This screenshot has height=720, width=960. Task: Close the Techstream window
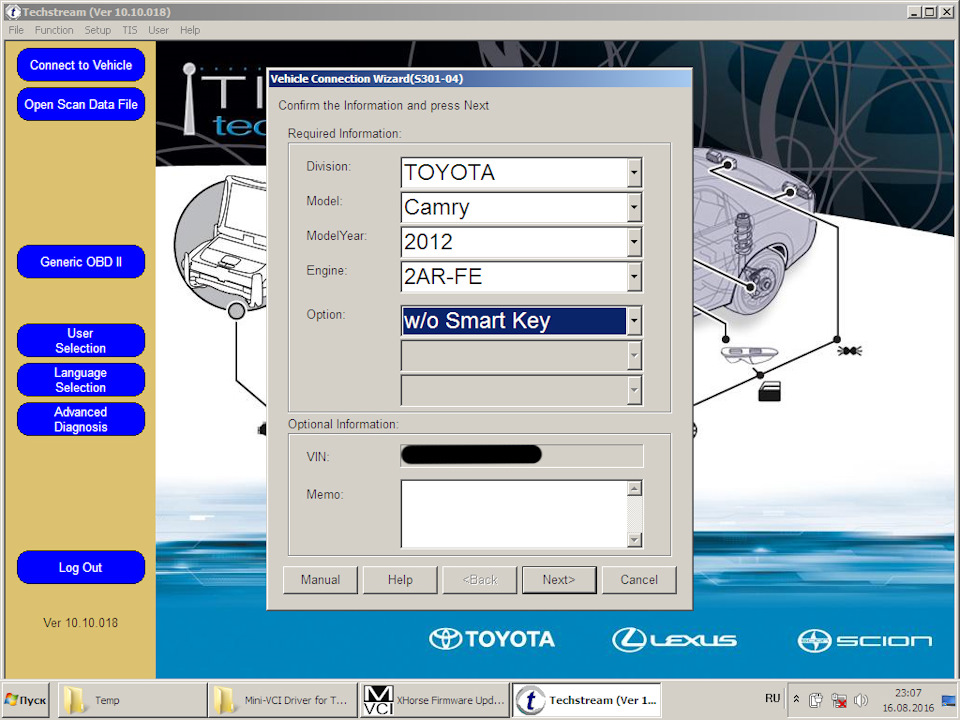click(x=945, y=12)
